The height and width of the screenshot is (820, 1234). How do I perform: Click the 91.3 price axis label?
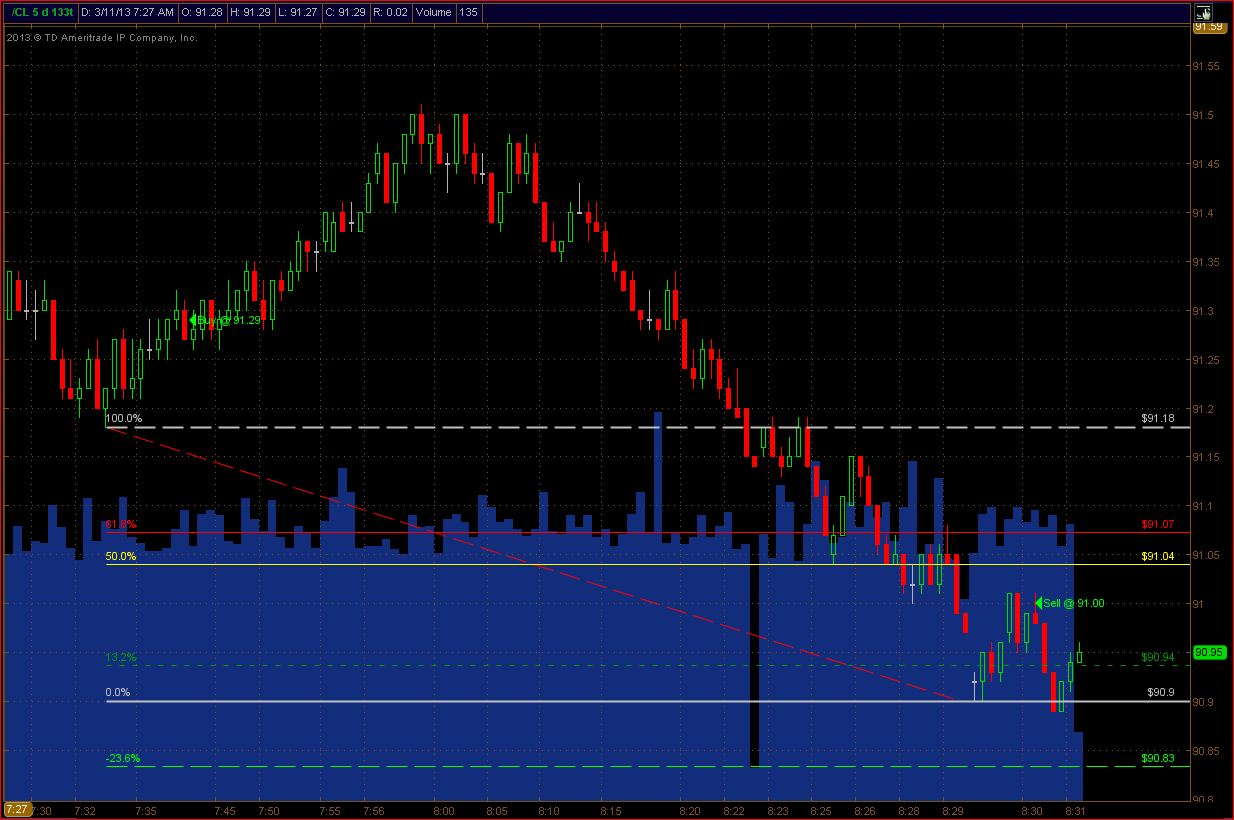click(1203, 311)
